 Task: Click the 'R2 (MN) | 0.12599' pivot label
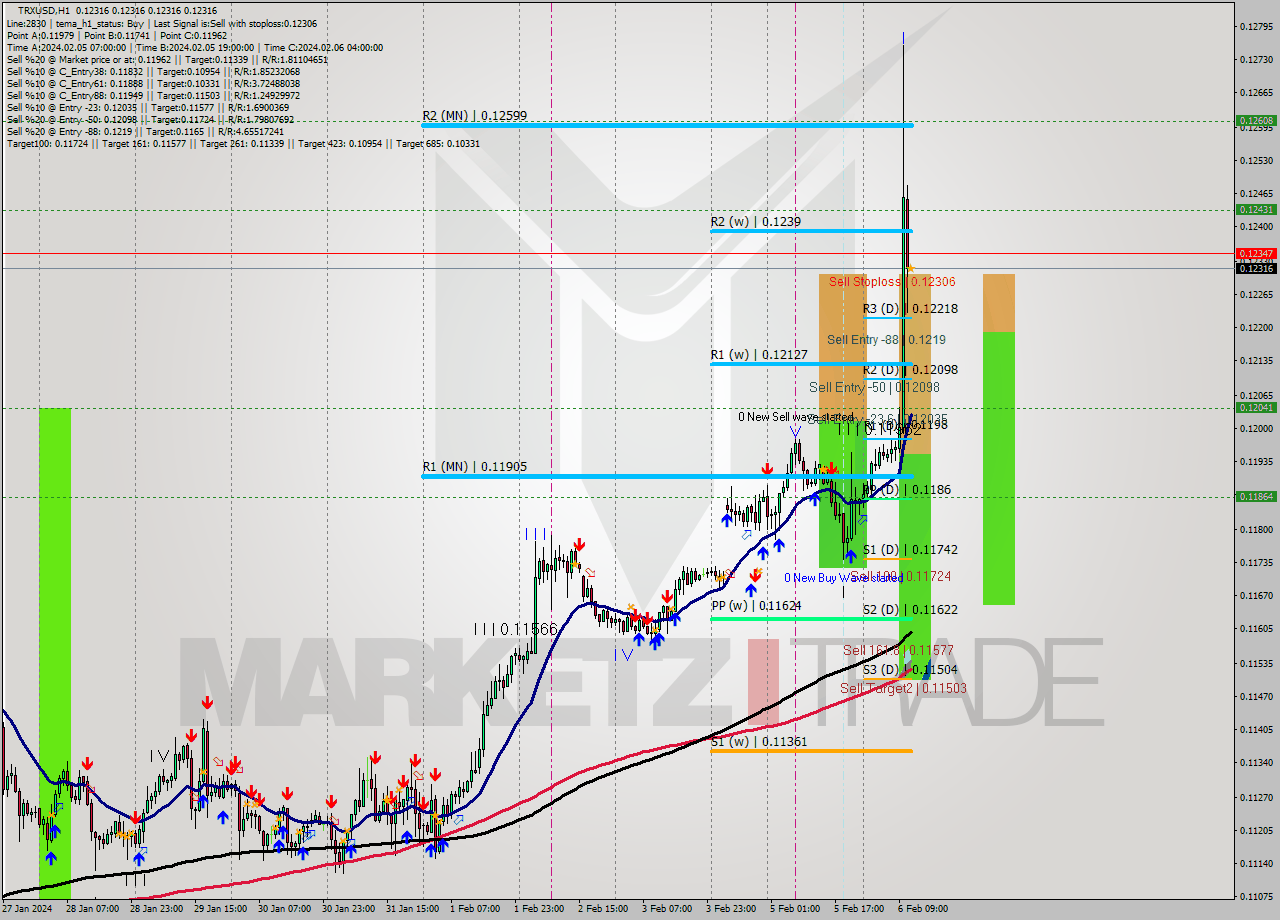click(475, 116)
